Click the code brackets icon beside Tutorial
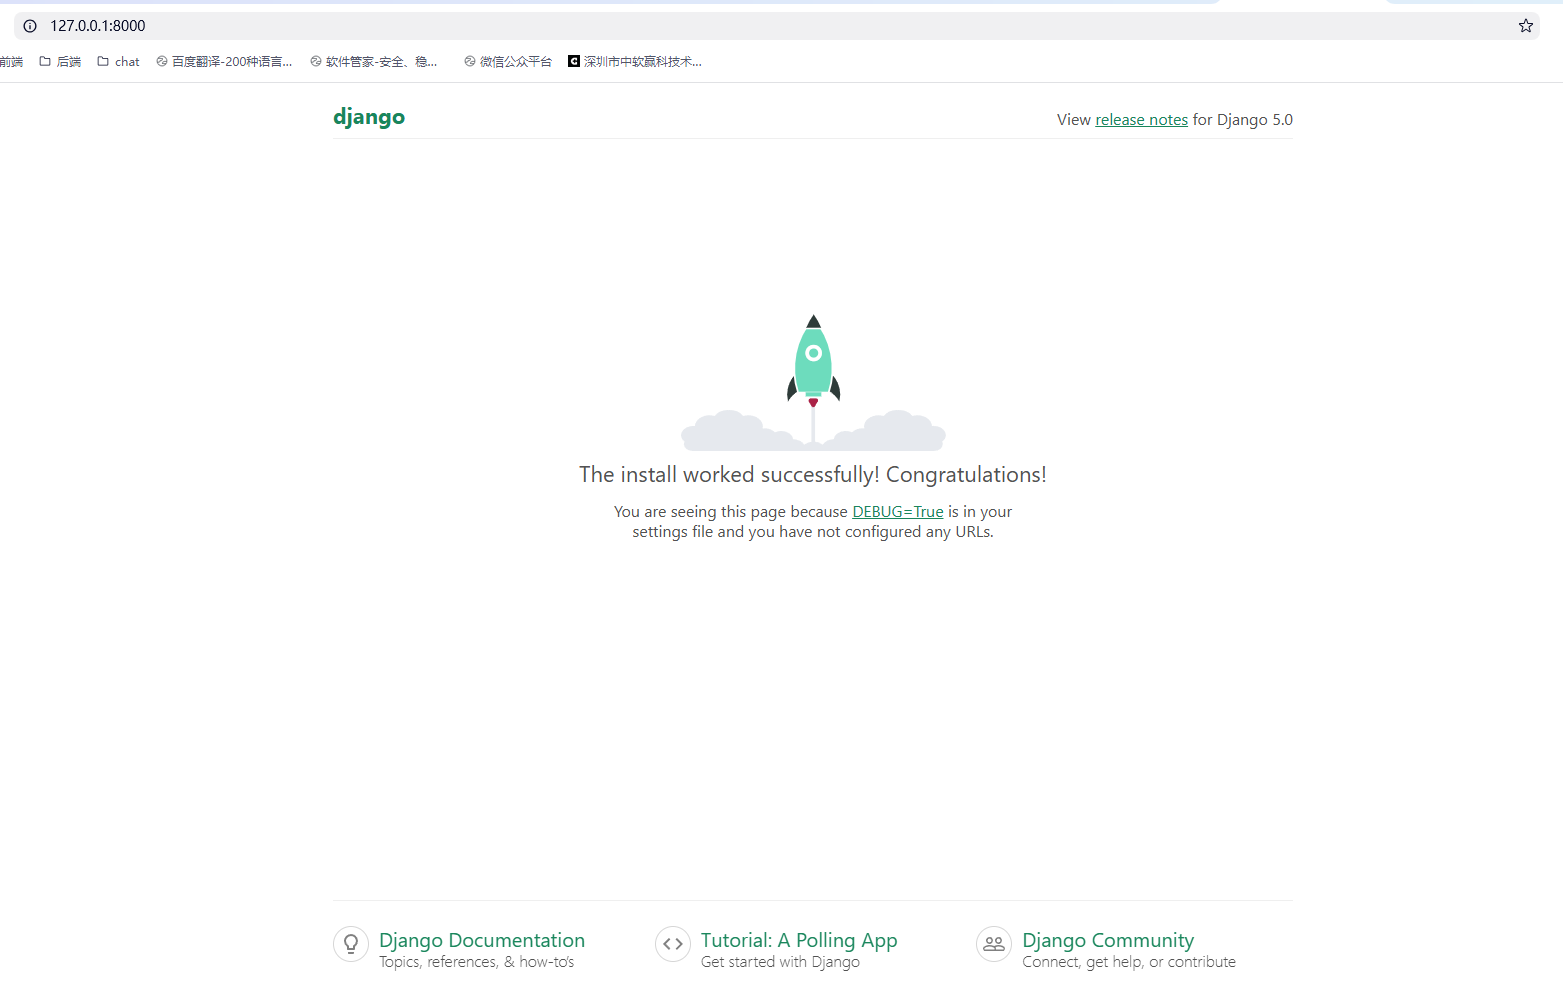1563x987 pixels. [x=672, y=944]
